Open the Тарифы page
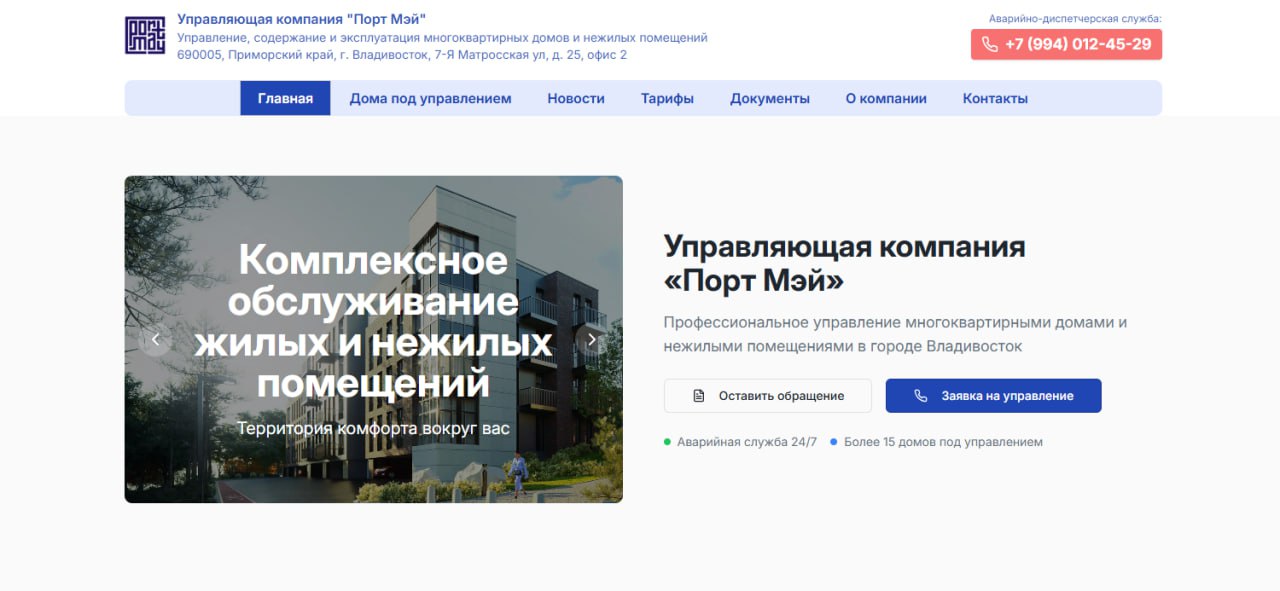 [x=667, y=97]
